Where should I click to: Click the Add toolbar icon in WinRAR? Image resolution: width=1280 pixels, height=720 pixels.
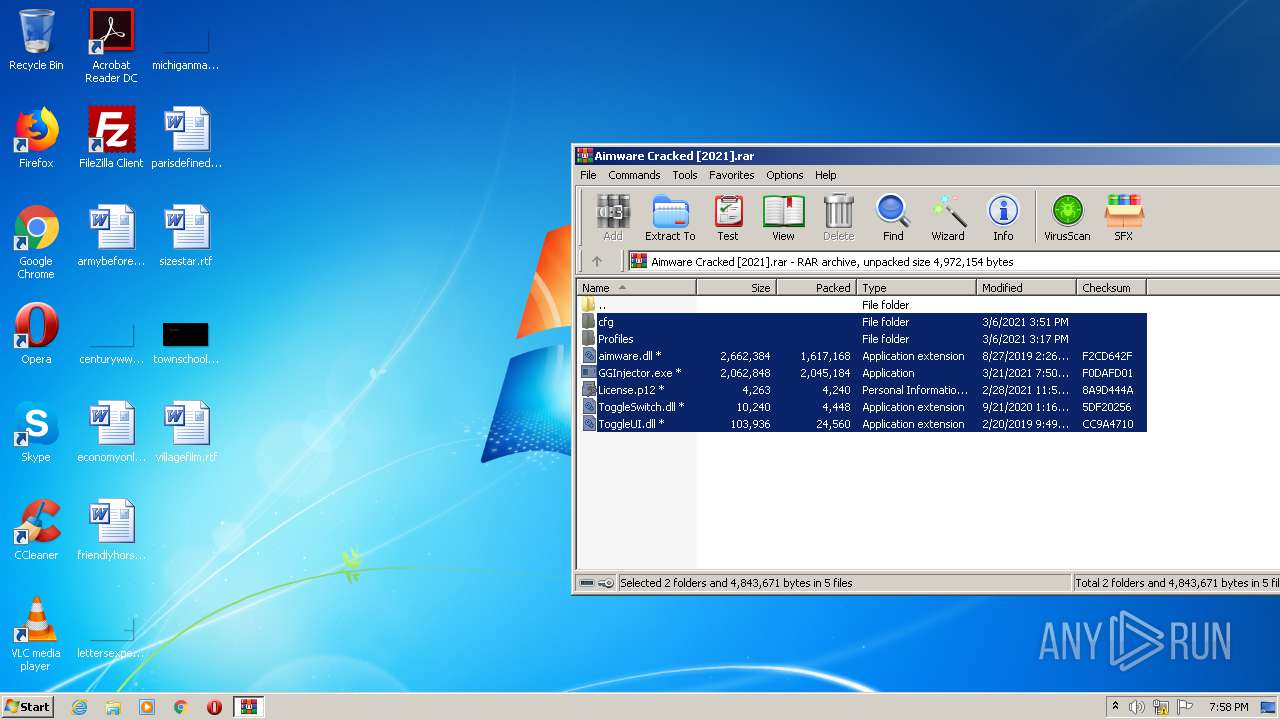pyautogui.click(x=613, y=218)
